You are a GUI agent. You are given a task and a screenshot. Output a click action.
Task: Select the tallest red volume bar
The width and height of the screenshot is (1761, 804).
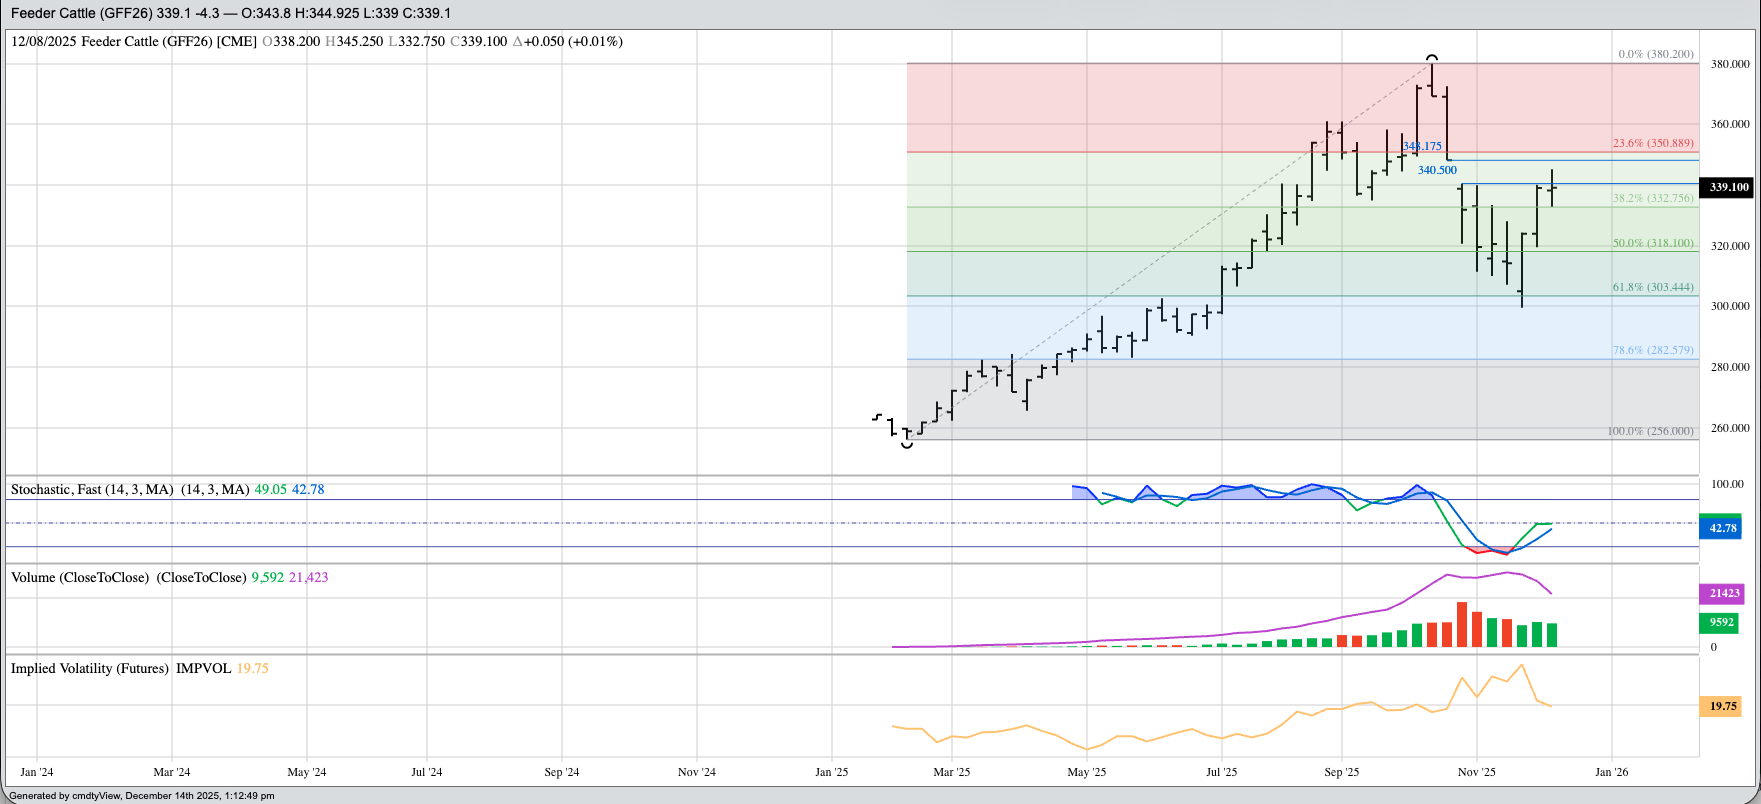[1462, 625]
